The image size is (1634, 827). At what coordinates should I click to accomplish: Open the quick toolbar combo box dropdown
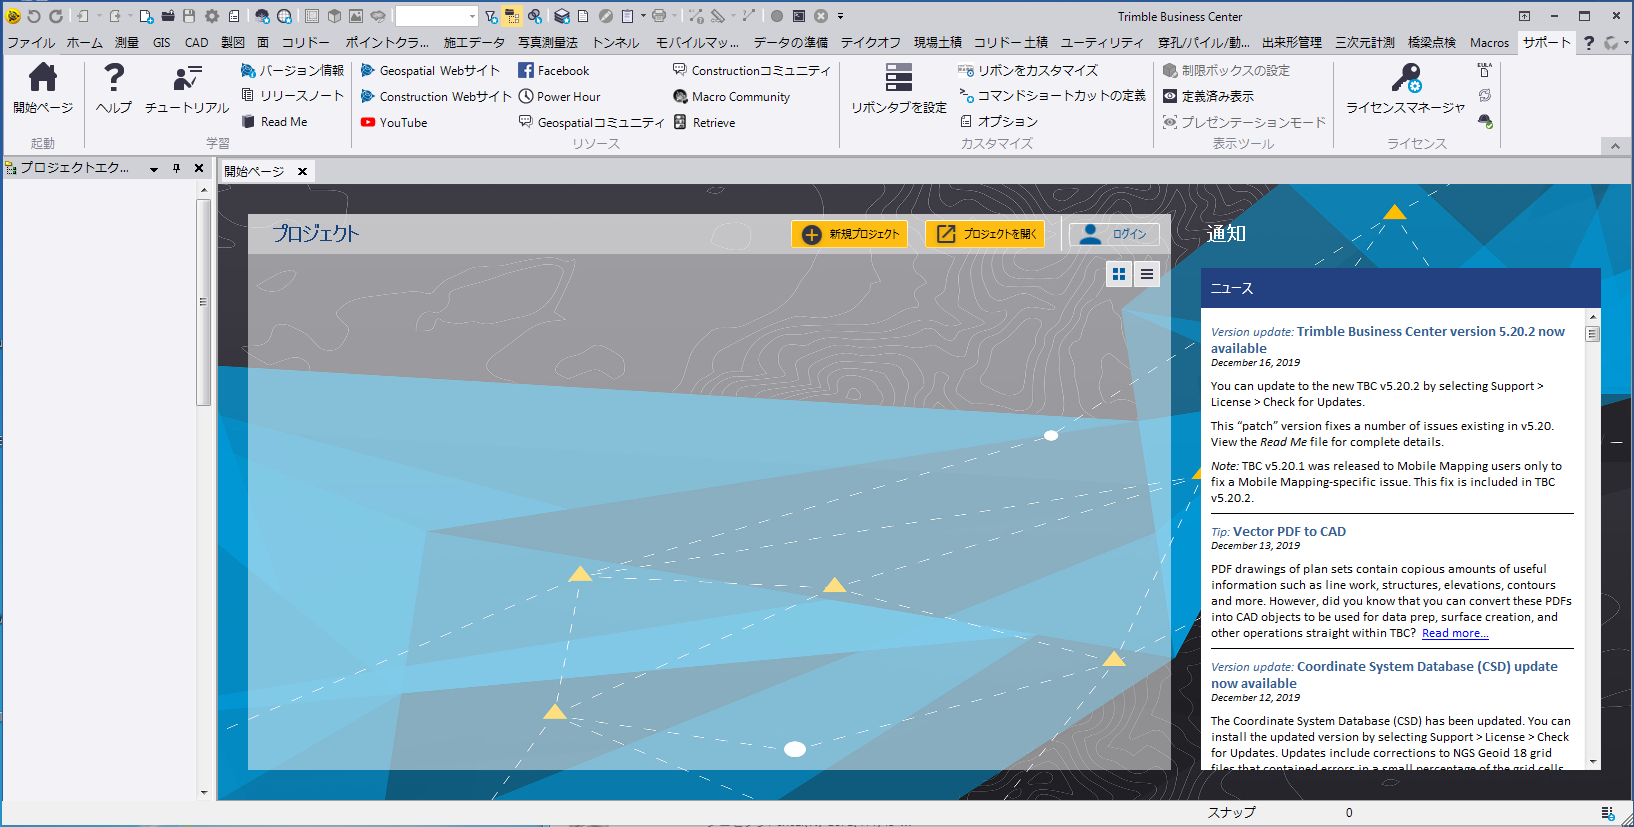coord(472,16)
